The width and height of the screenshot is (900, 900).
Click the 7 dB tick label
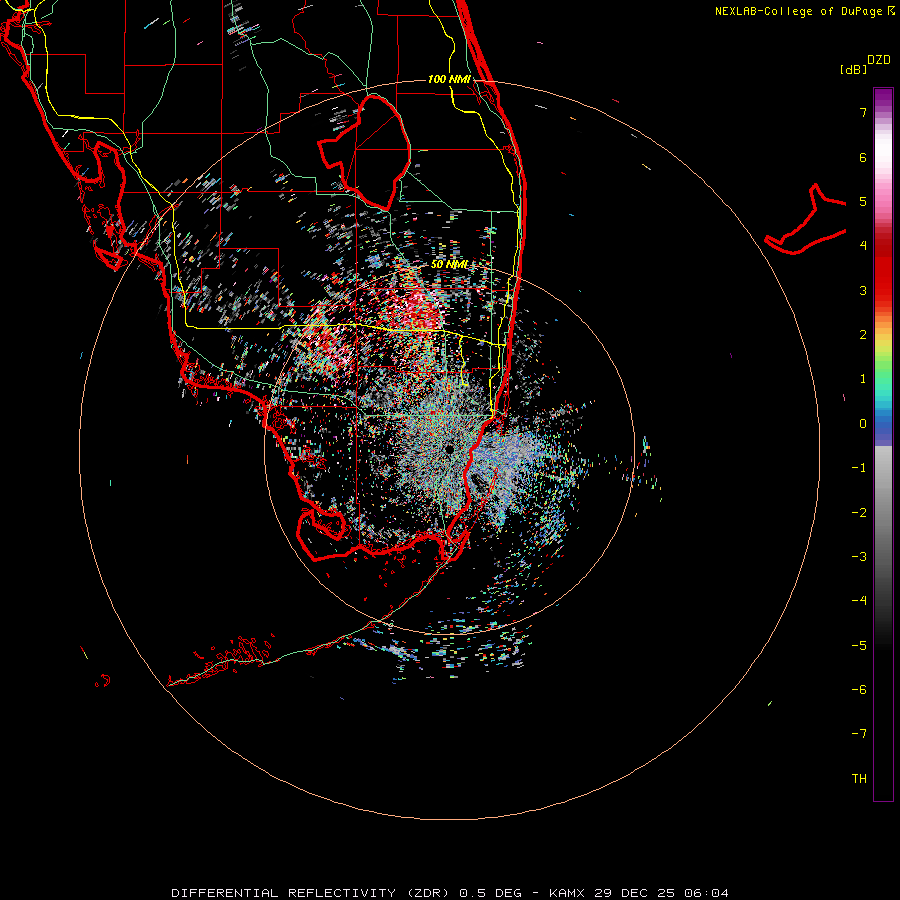[x=863, y=112]
